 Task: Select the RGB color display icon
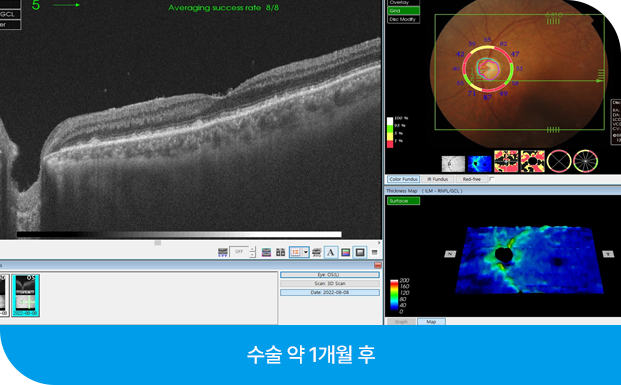pos(345,252)
